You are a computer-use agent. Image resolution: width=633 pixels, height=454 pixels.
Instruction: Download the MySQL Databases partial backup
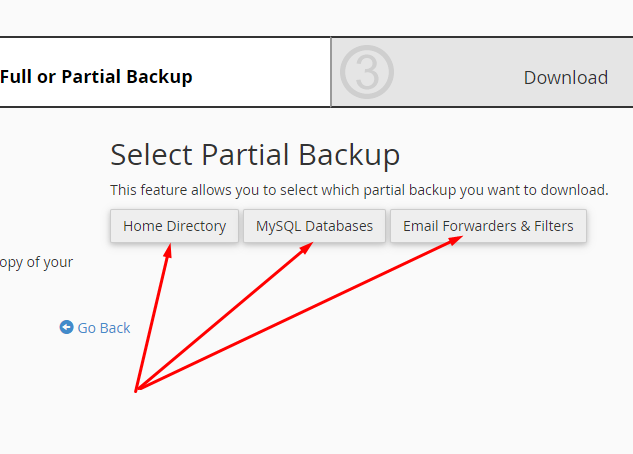(x=314, y=226)
